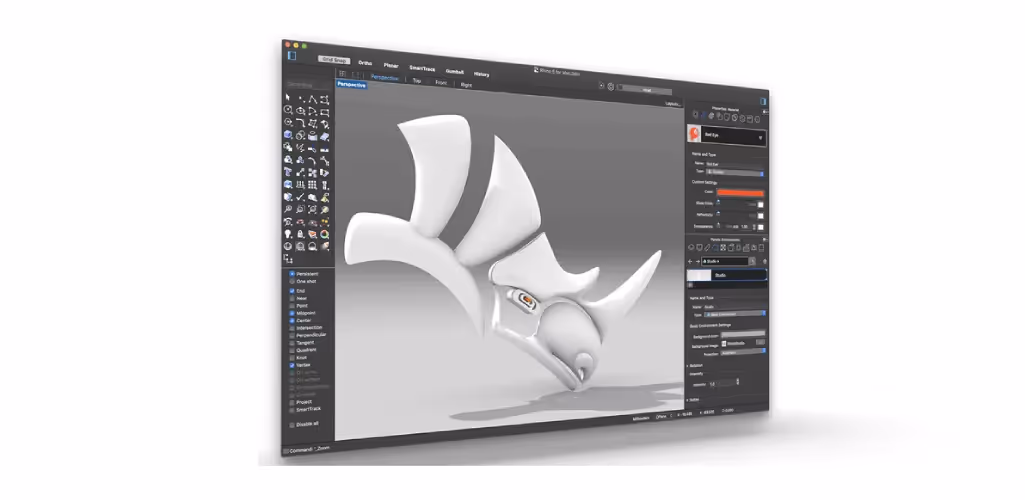Select the magnifier Zoom tool
This screenshot has height=500, width=1025.
pyautogui.click(x=288, y=209)
